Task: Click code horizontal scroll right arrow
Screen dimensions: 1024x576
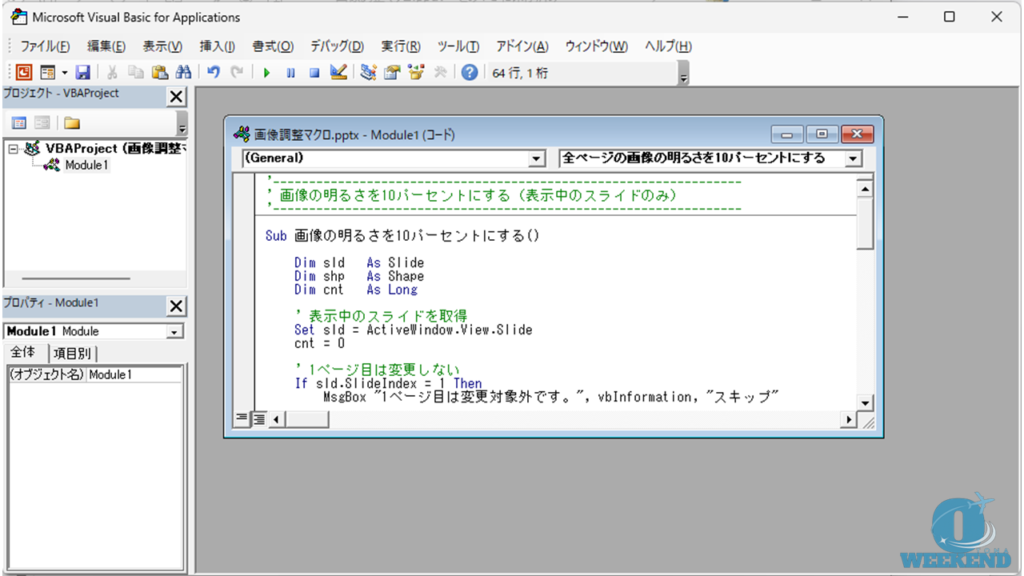Action: coord(848,419)
